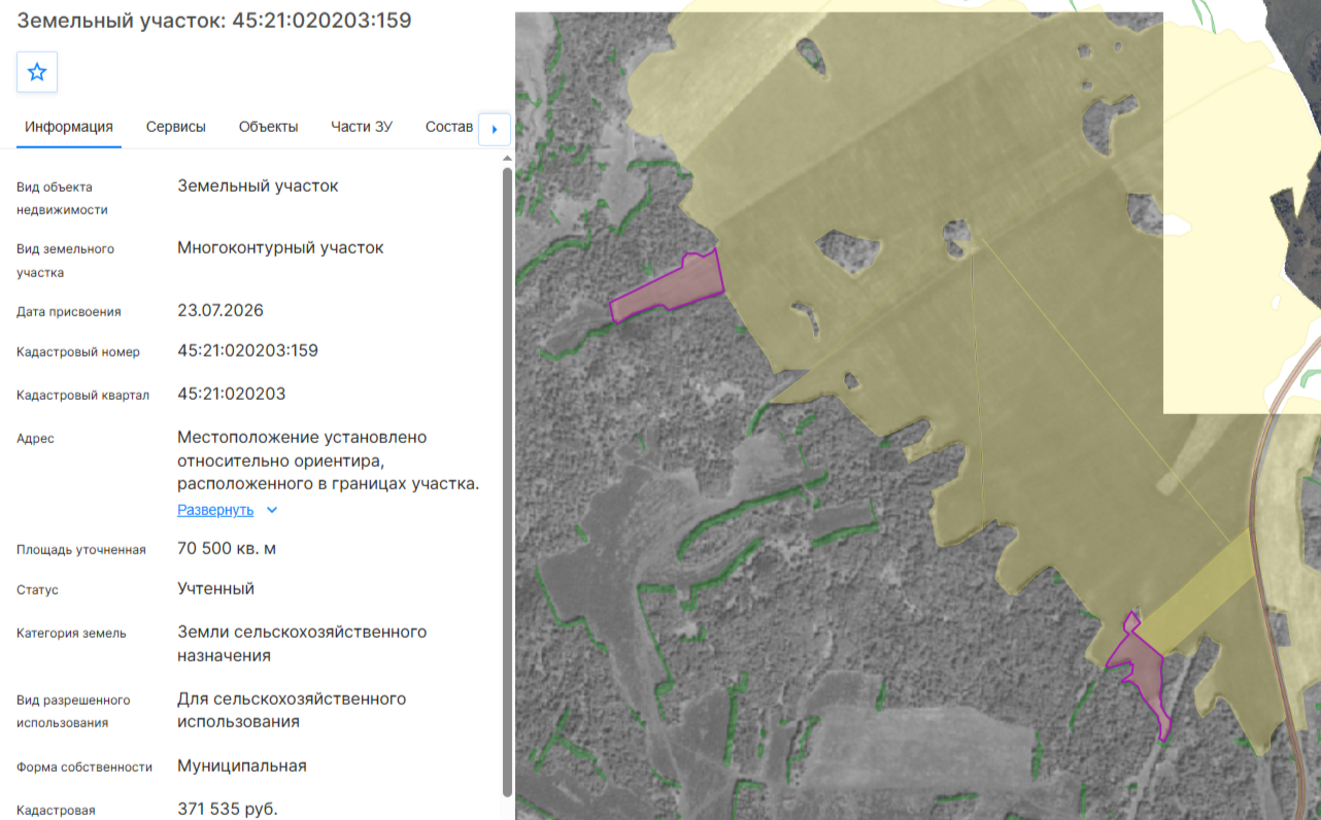Screen dimensions: 1321x820
Task: Click the ownership value Муниципальная
Action: (x=242, y=766)
